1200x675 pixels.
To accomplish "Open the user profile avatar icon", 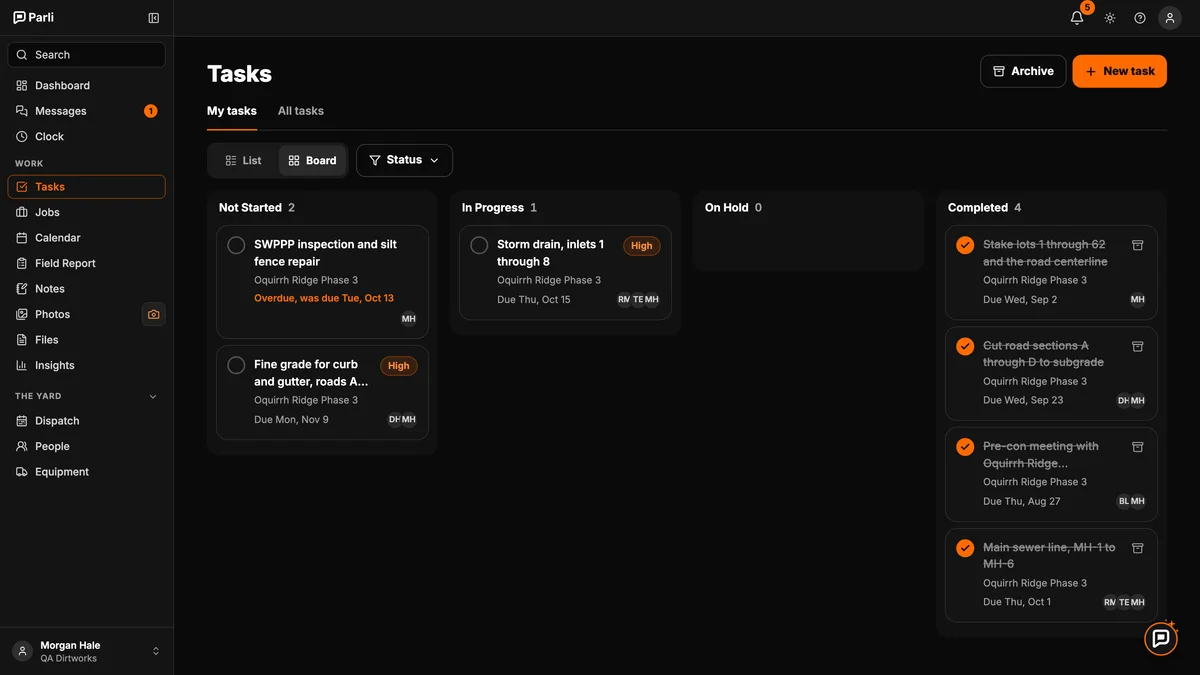I will tap(1170, 18).
